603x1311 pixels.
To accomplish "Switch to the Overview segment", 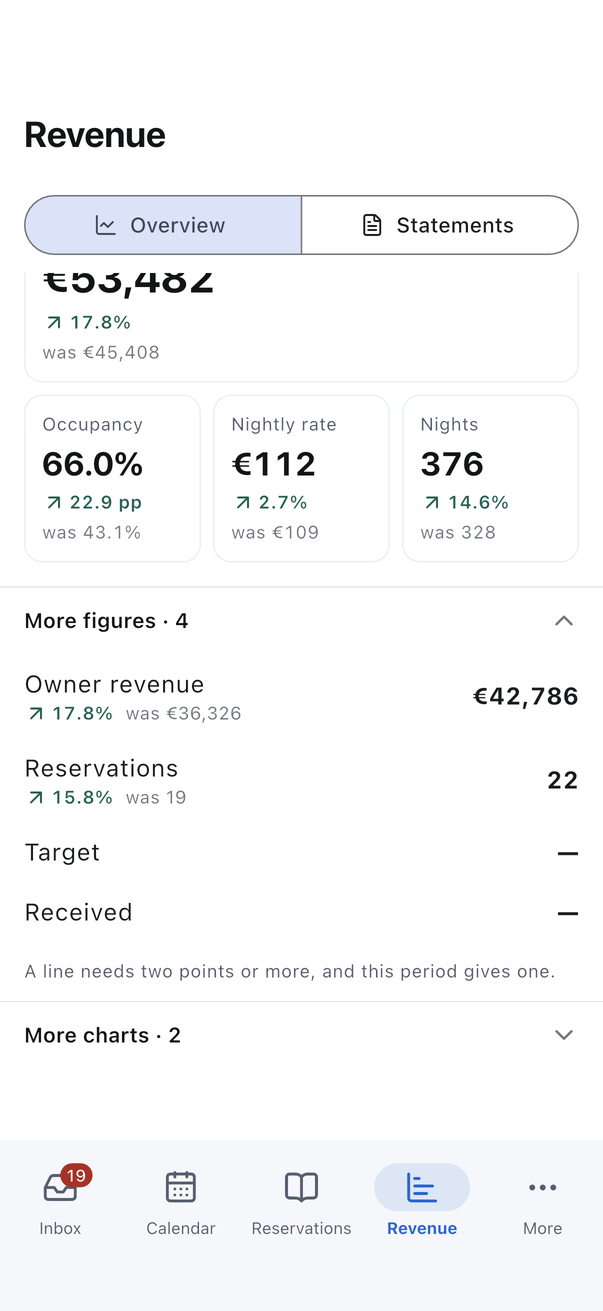I will tap(163, 225).
